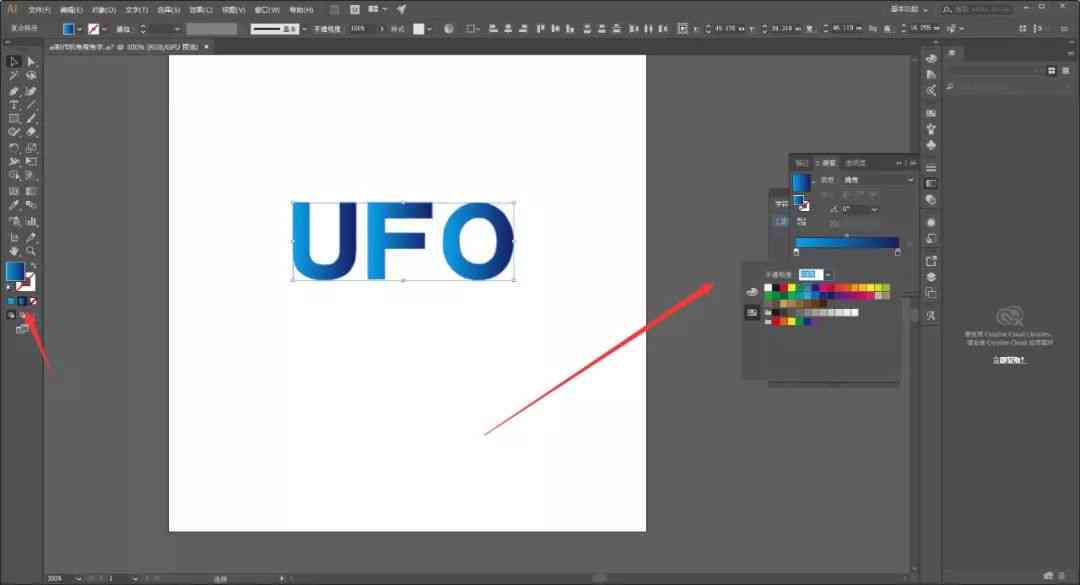Select the Rotate tool

pos(14,148)
